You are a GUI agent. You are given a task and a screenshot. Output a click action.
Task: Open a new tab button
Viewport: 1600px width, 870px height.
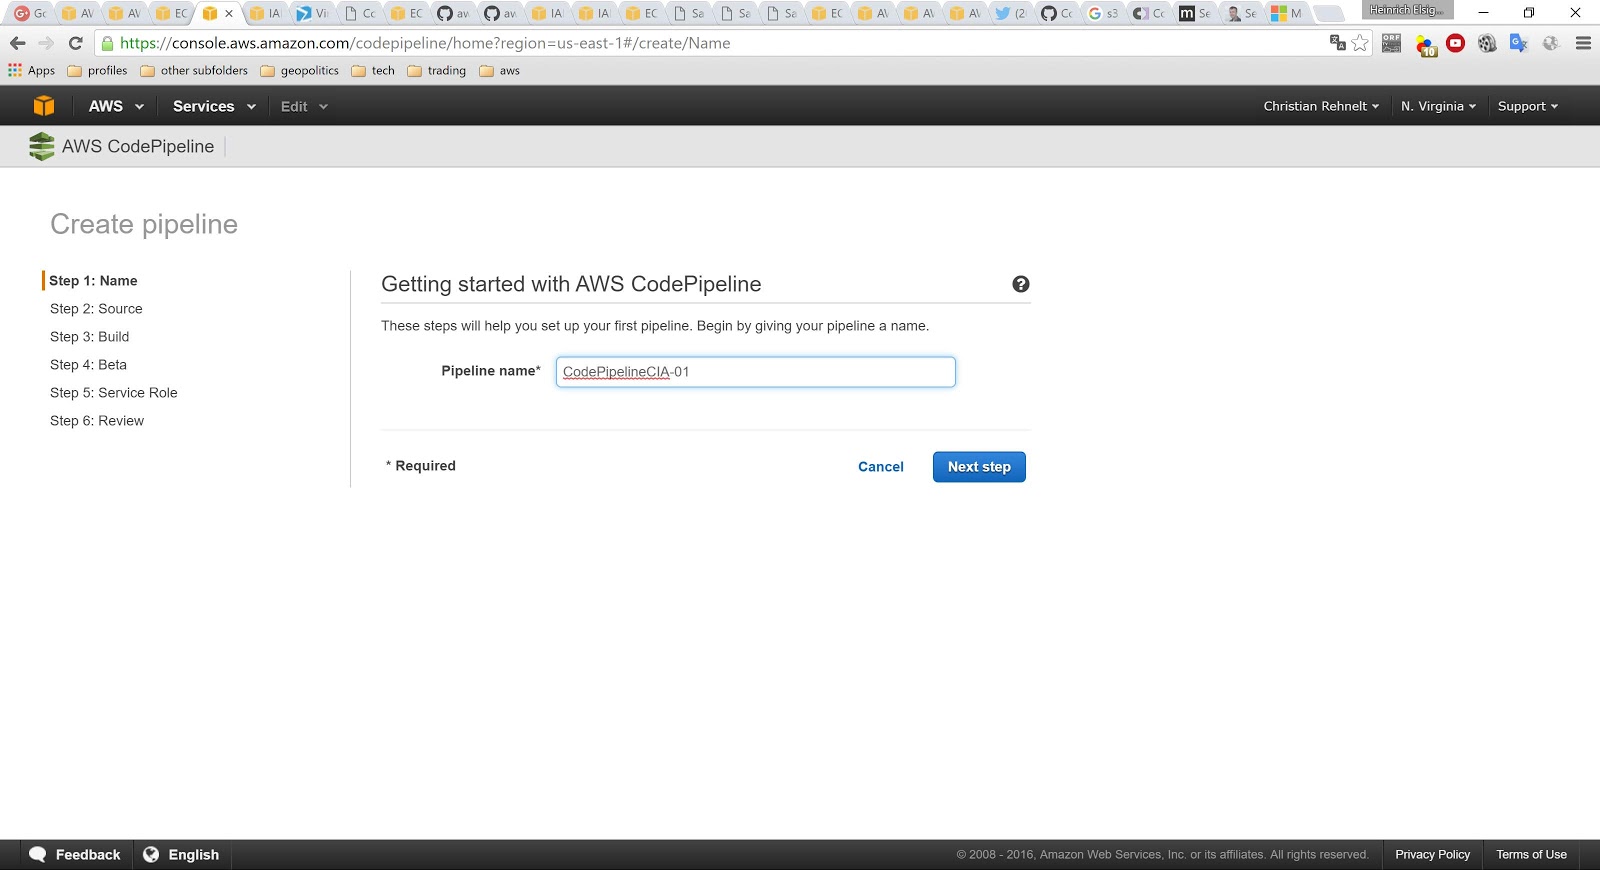[1329, 13]
